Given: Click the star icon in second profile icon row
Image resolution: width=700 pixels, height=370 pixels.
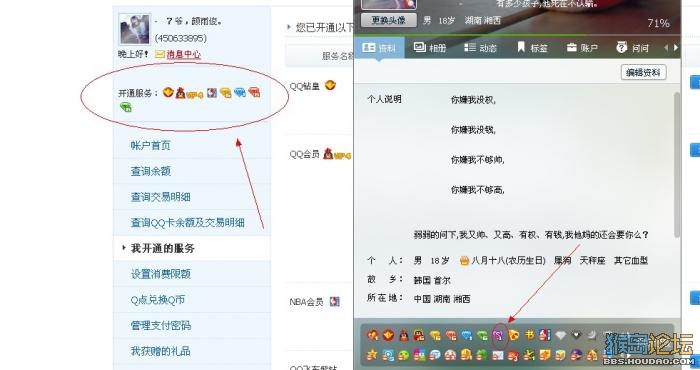Looking at the screenshot, I should pos(372,355).
